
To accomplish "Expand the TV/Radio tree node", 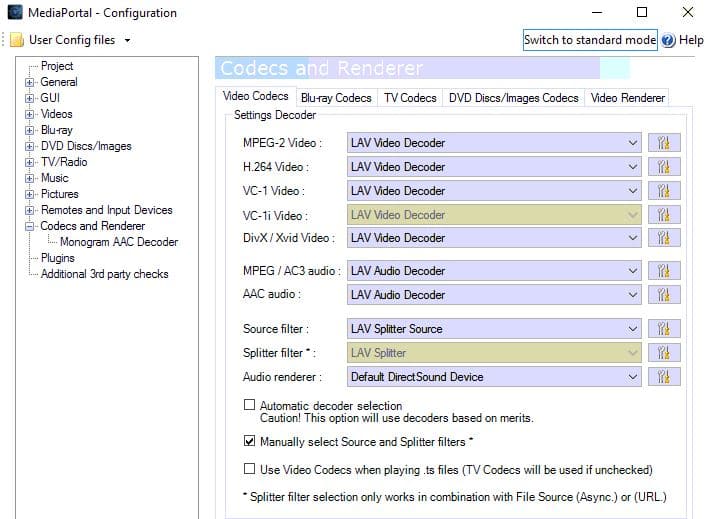I will pos(29,162).
